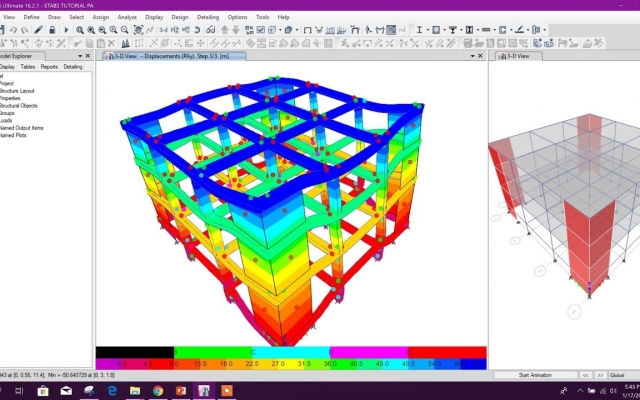
Task: Select Structural Objects in explorer tree
Action: point(18,105)
